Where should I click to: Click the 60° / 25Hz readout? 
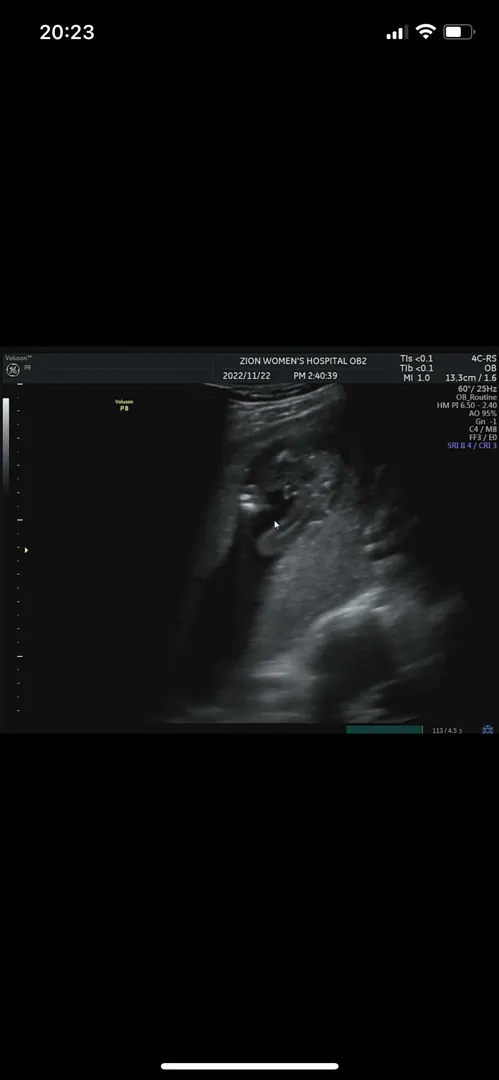click(x=477, y=389)
